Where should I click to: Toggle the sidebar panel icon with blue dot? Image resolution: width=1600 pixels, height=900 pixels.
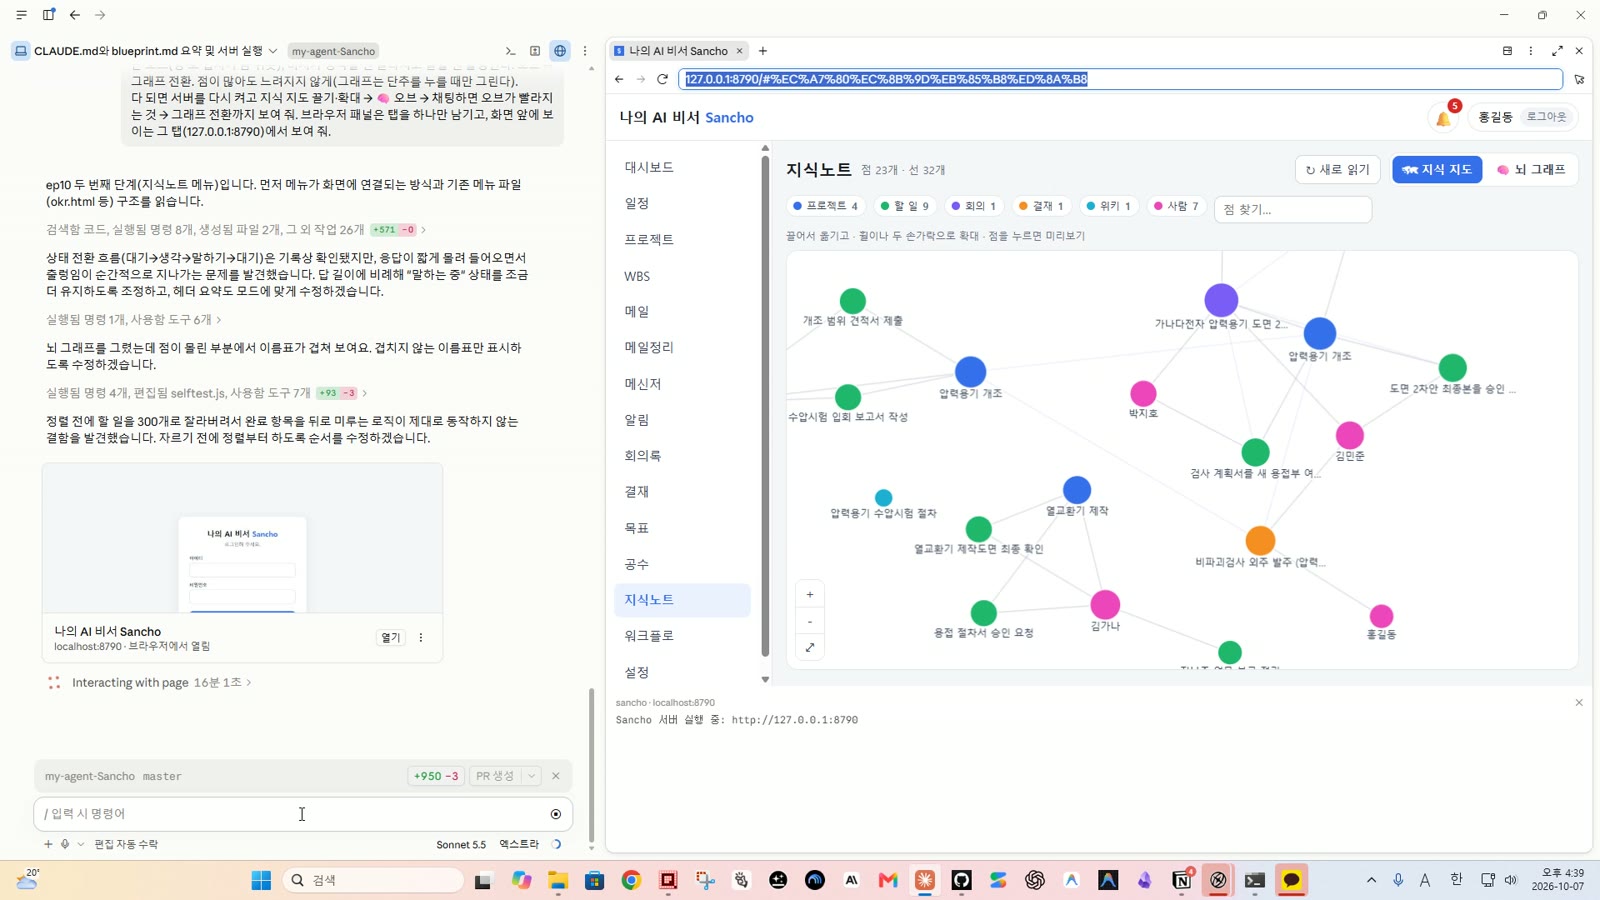(48, 15)
